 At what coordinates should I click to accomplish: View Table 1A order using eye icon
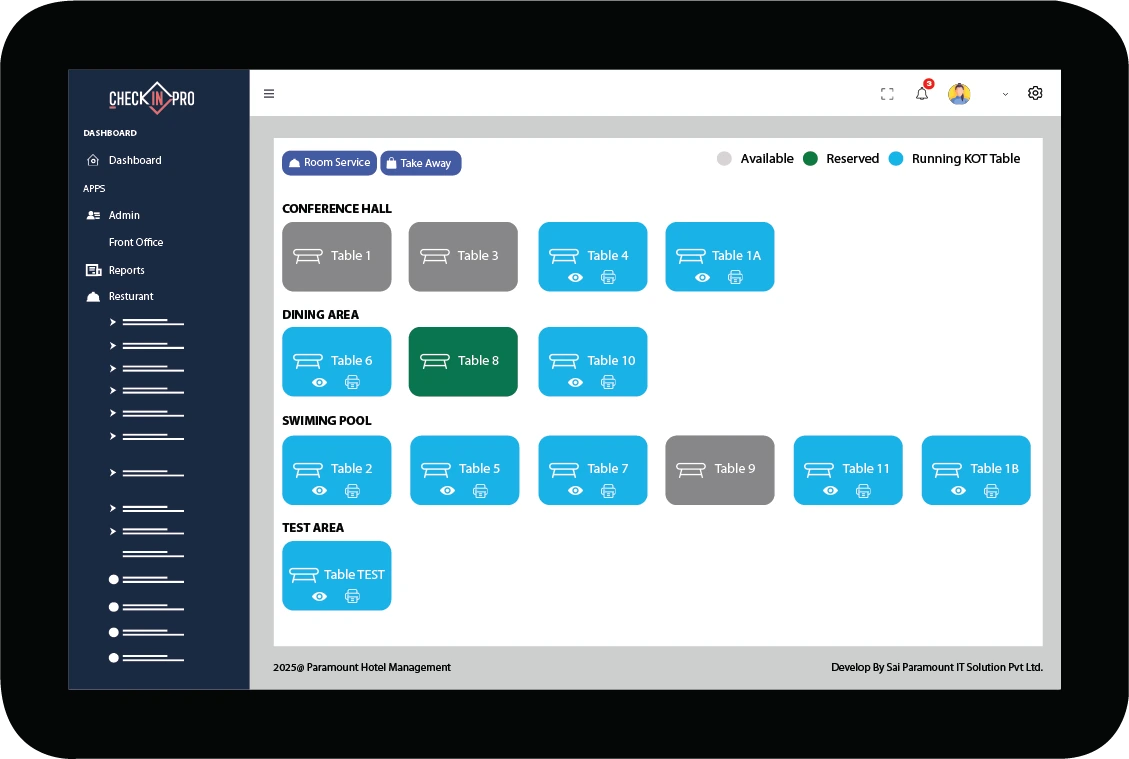pos(703,278)
